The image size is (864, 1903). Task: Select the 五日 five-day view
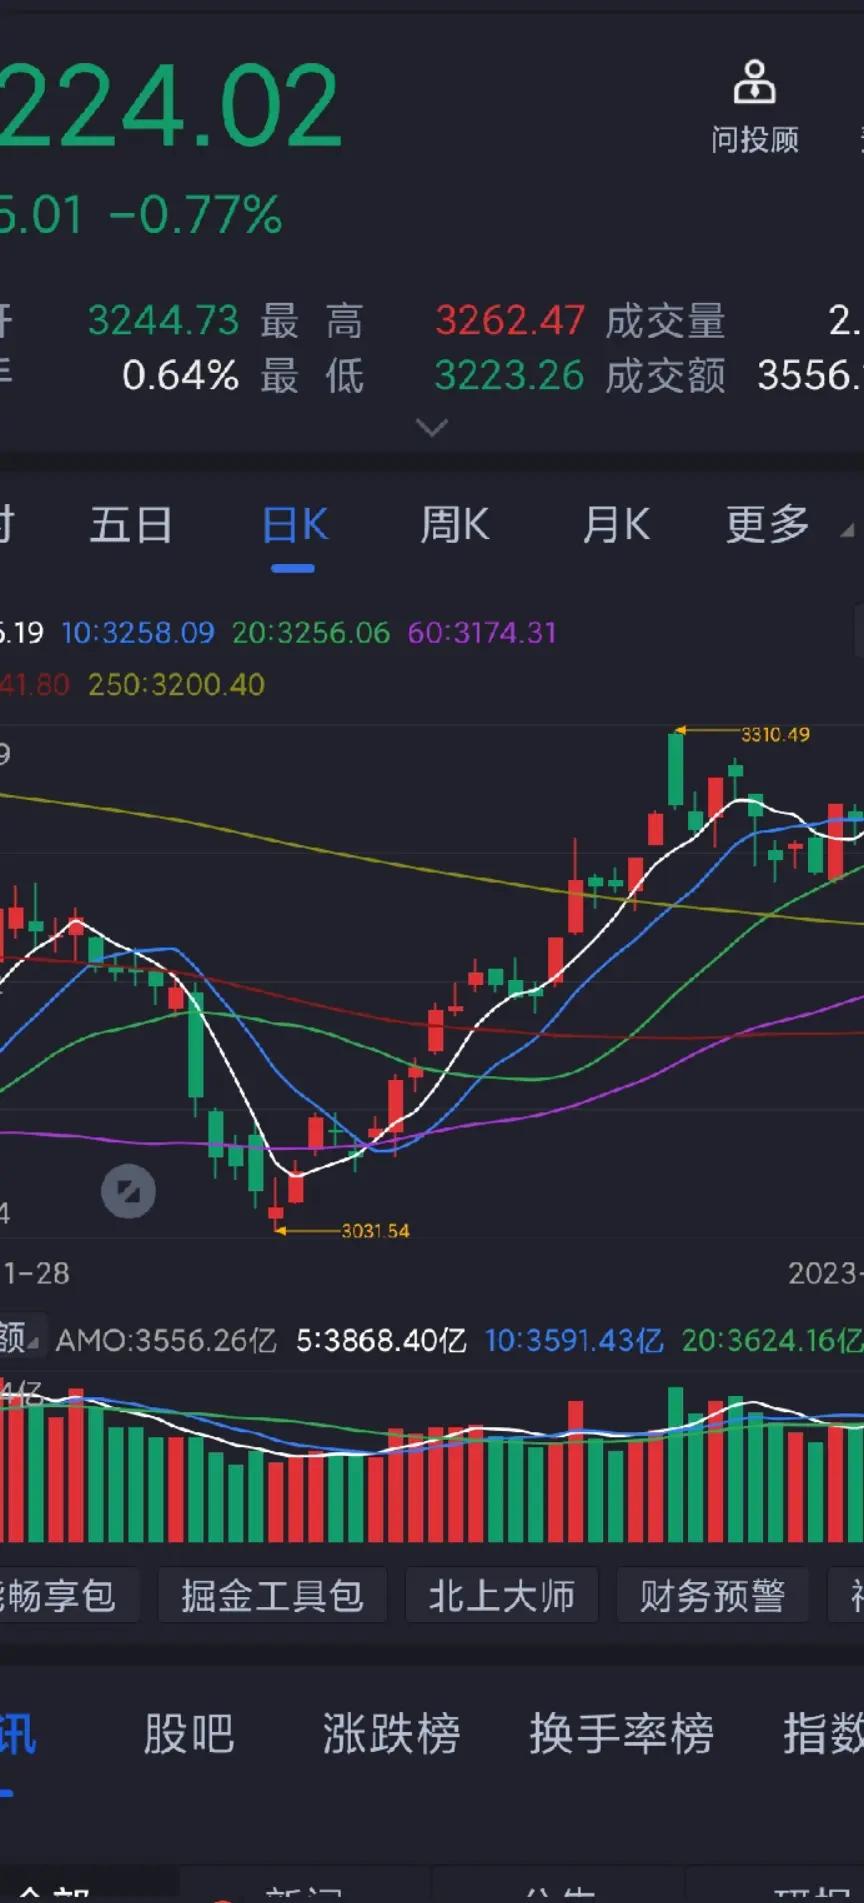131,524
